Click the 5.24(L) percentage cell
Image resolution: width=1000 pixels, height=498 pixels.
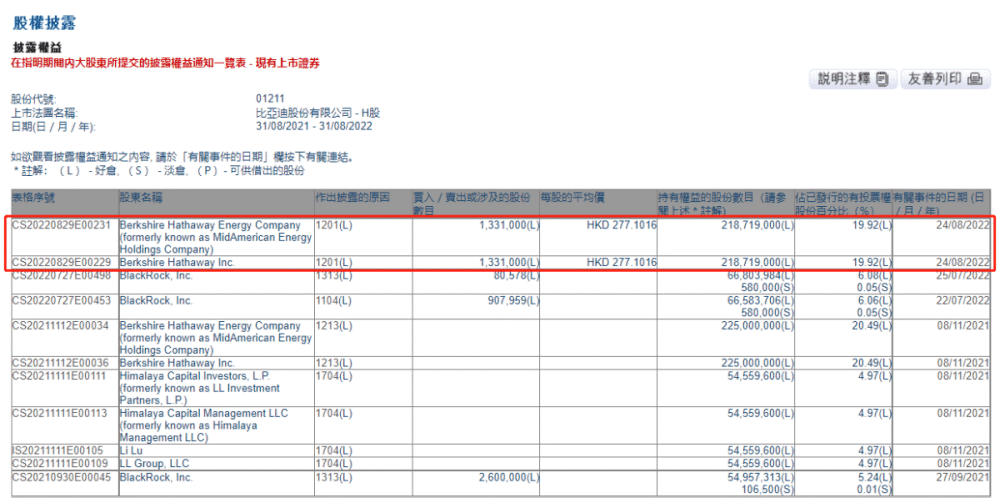pyautogui.click(x=874, y=477)
